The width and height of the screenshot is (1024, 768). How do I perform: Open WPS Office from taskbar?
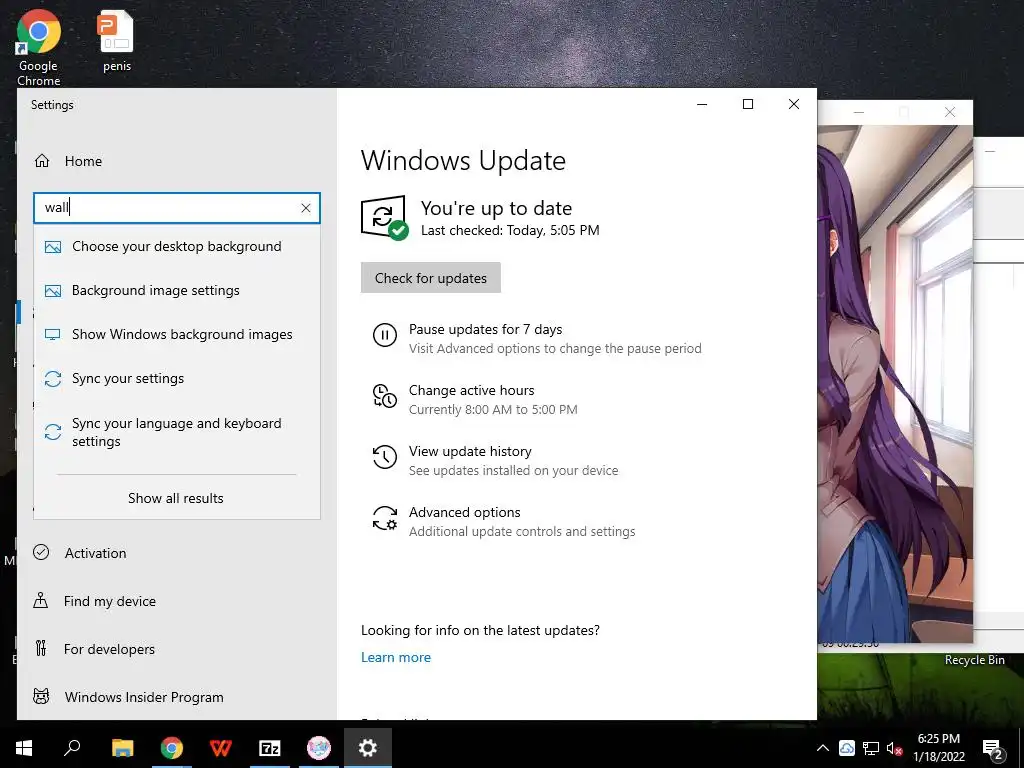tap(221, 748)
